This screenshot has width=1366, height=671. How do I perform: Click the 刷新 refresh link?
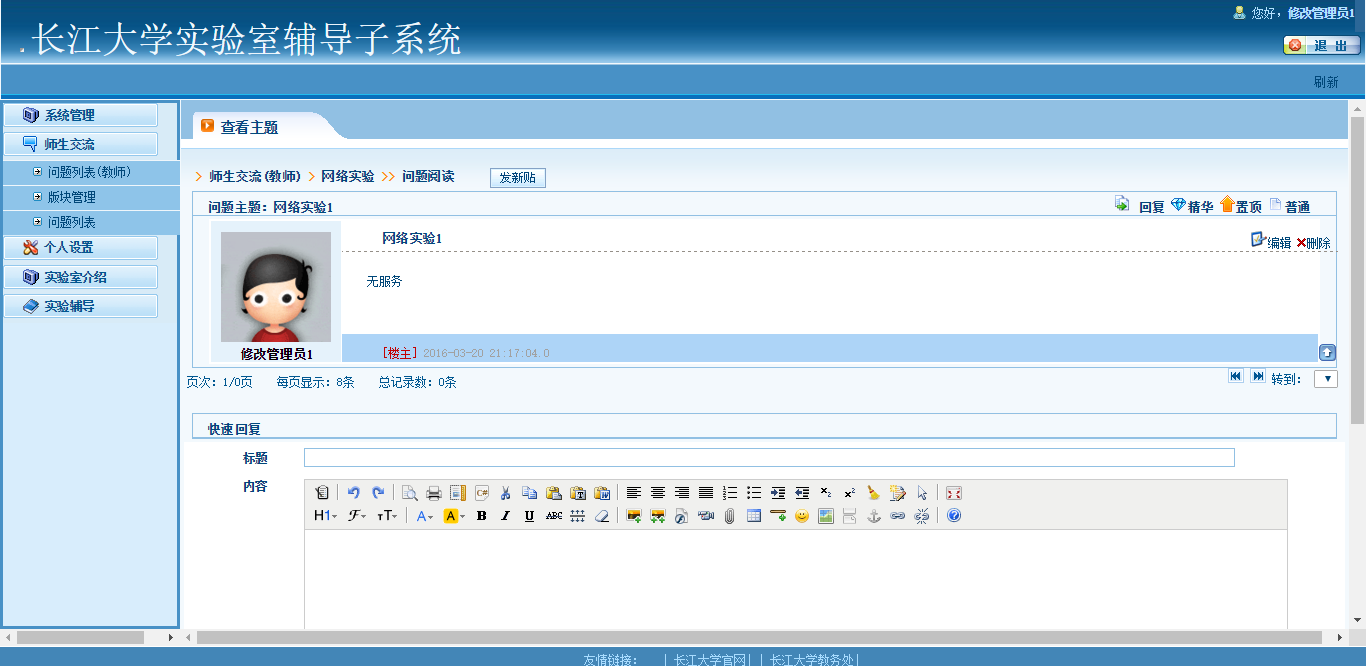coord(1326,82)
